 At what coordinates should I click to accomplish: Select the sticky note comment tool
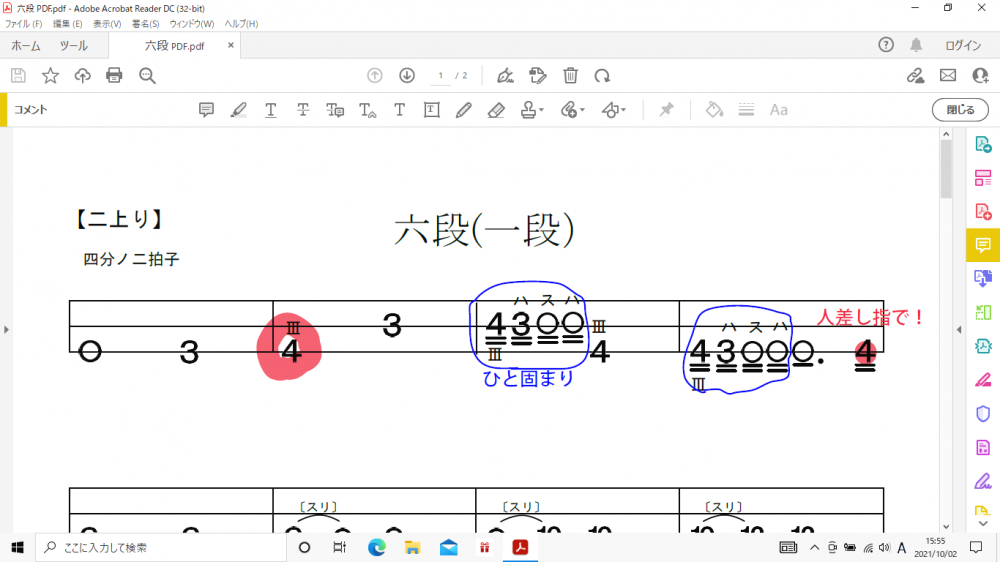pyautogui.click(x=207, y=110)
